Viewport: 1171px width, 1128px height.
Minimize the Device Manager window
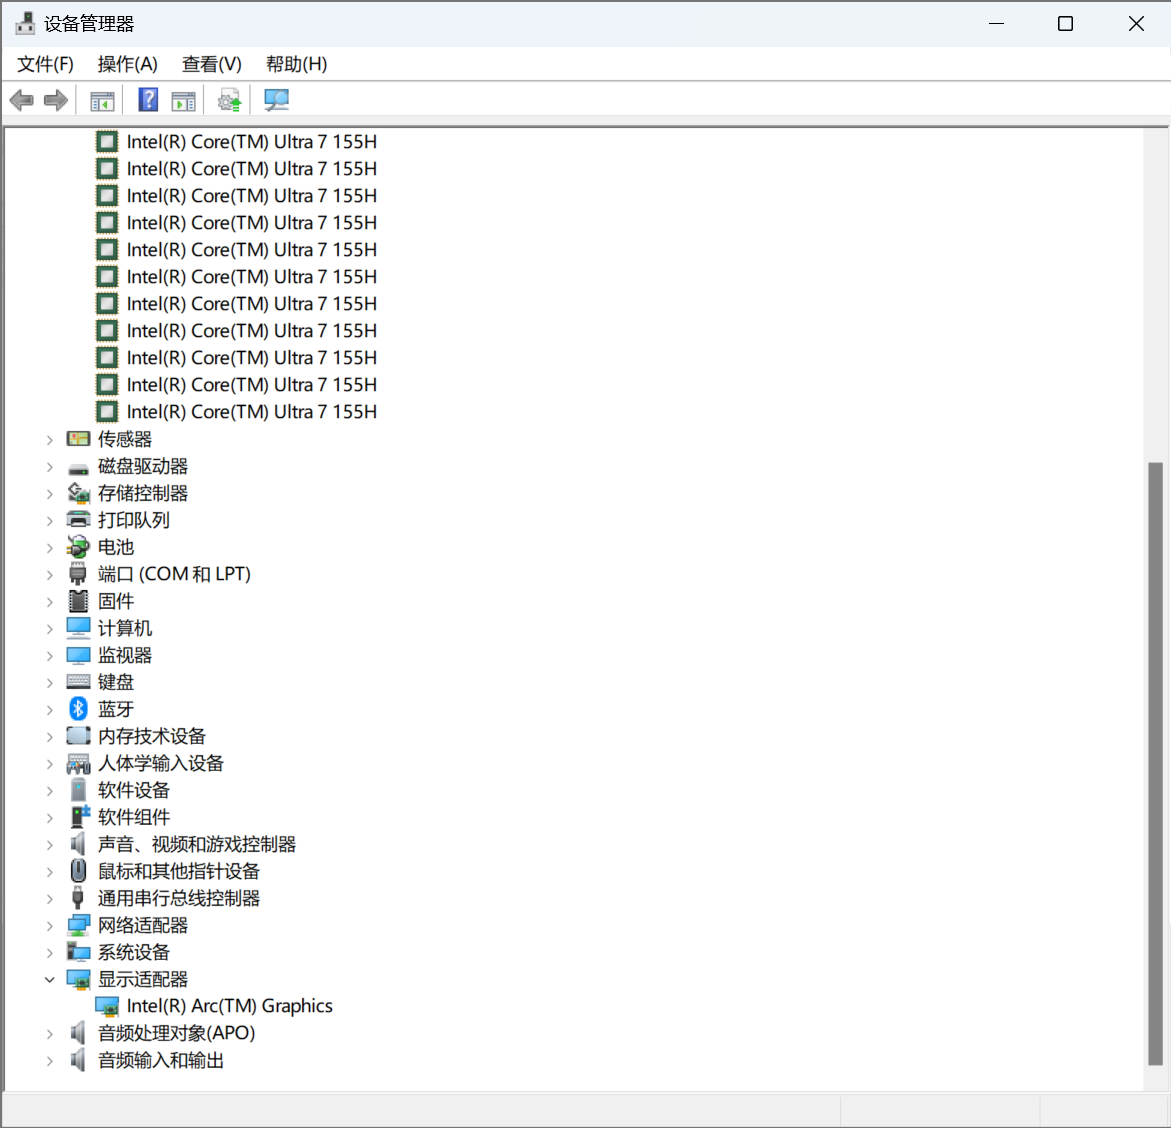tap(996, 24)
